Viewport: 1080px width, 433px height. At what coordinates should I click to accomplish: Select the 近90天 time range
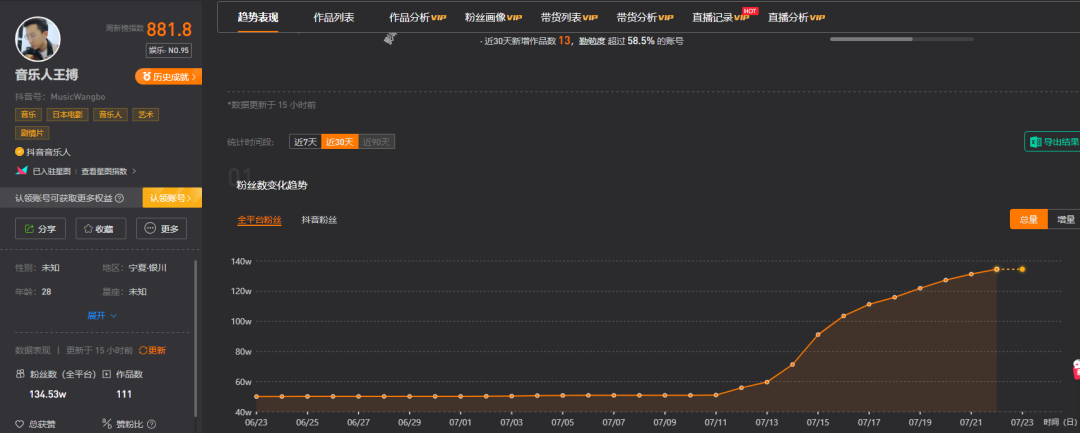click(x=377, y=142)
